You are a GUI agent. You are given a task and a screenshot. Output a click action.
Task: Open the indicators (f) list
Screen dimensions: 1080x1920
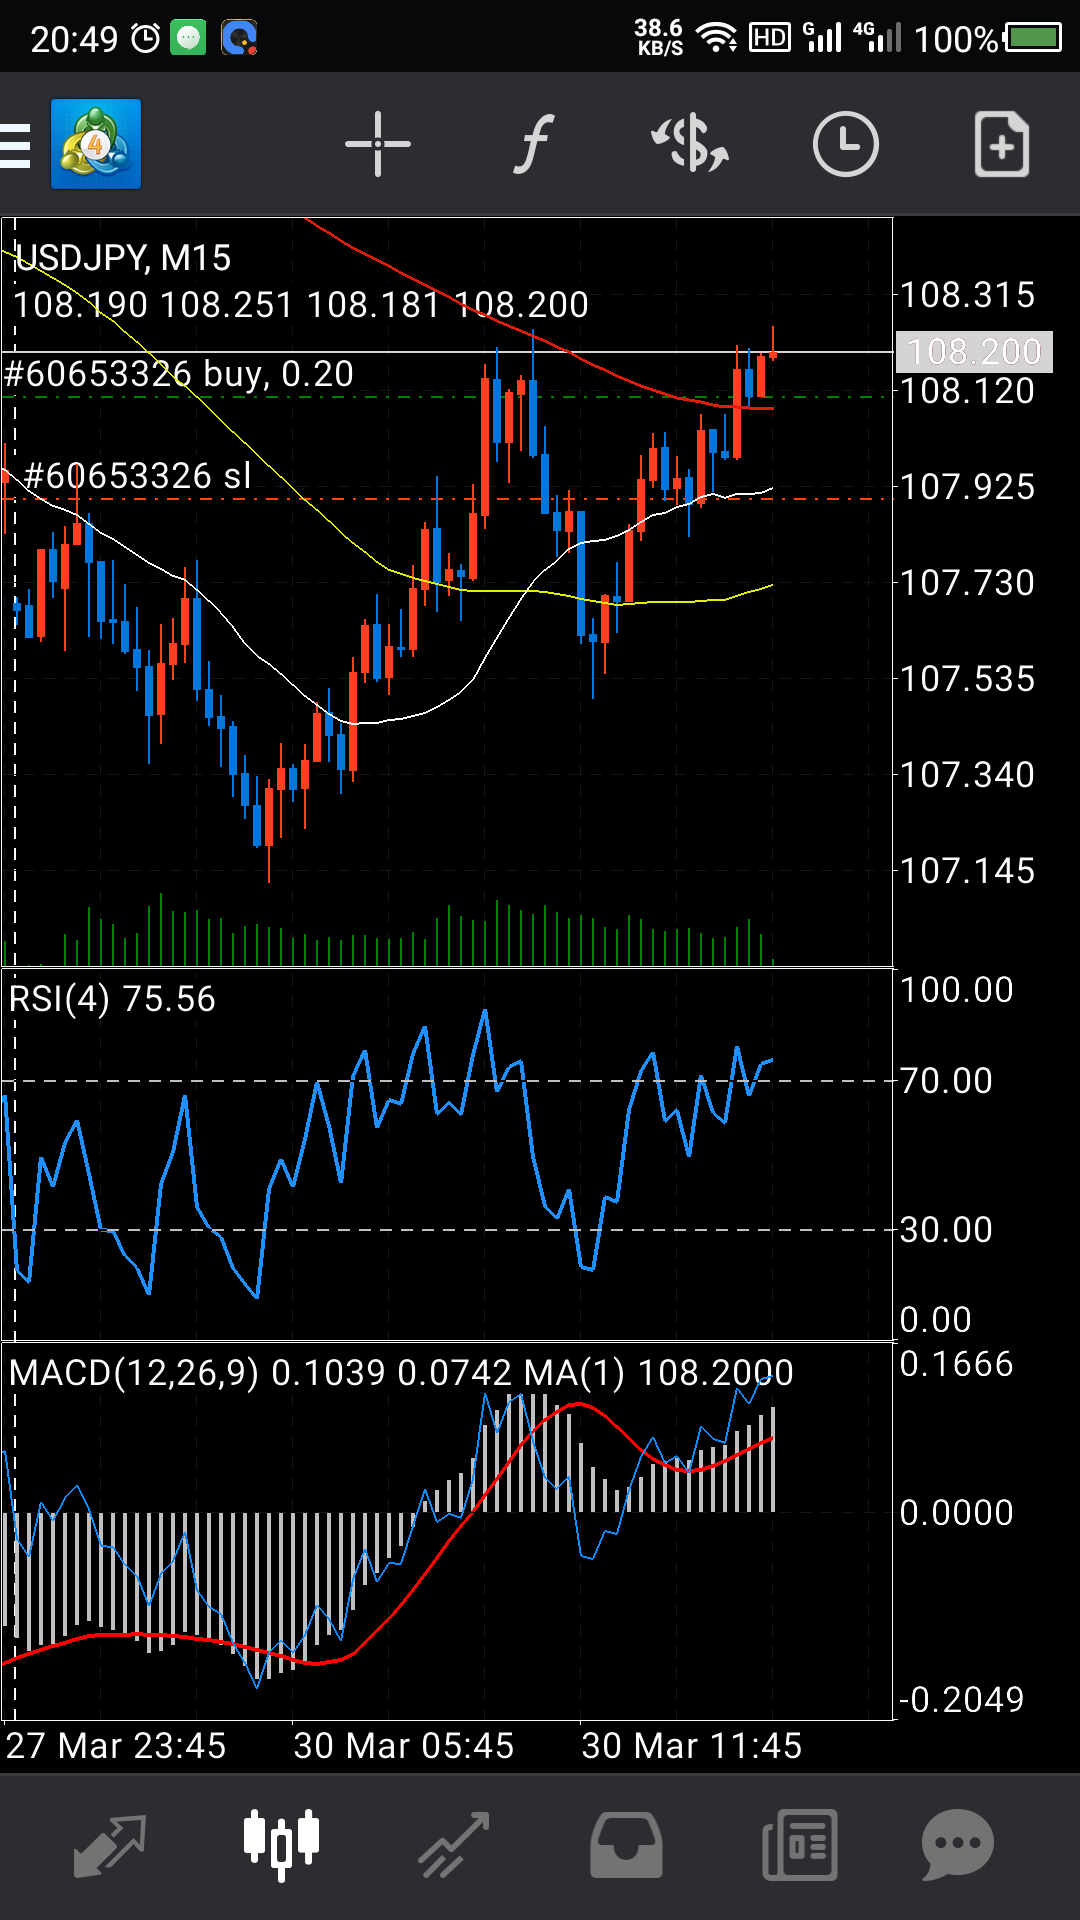[x=534, y=144]
